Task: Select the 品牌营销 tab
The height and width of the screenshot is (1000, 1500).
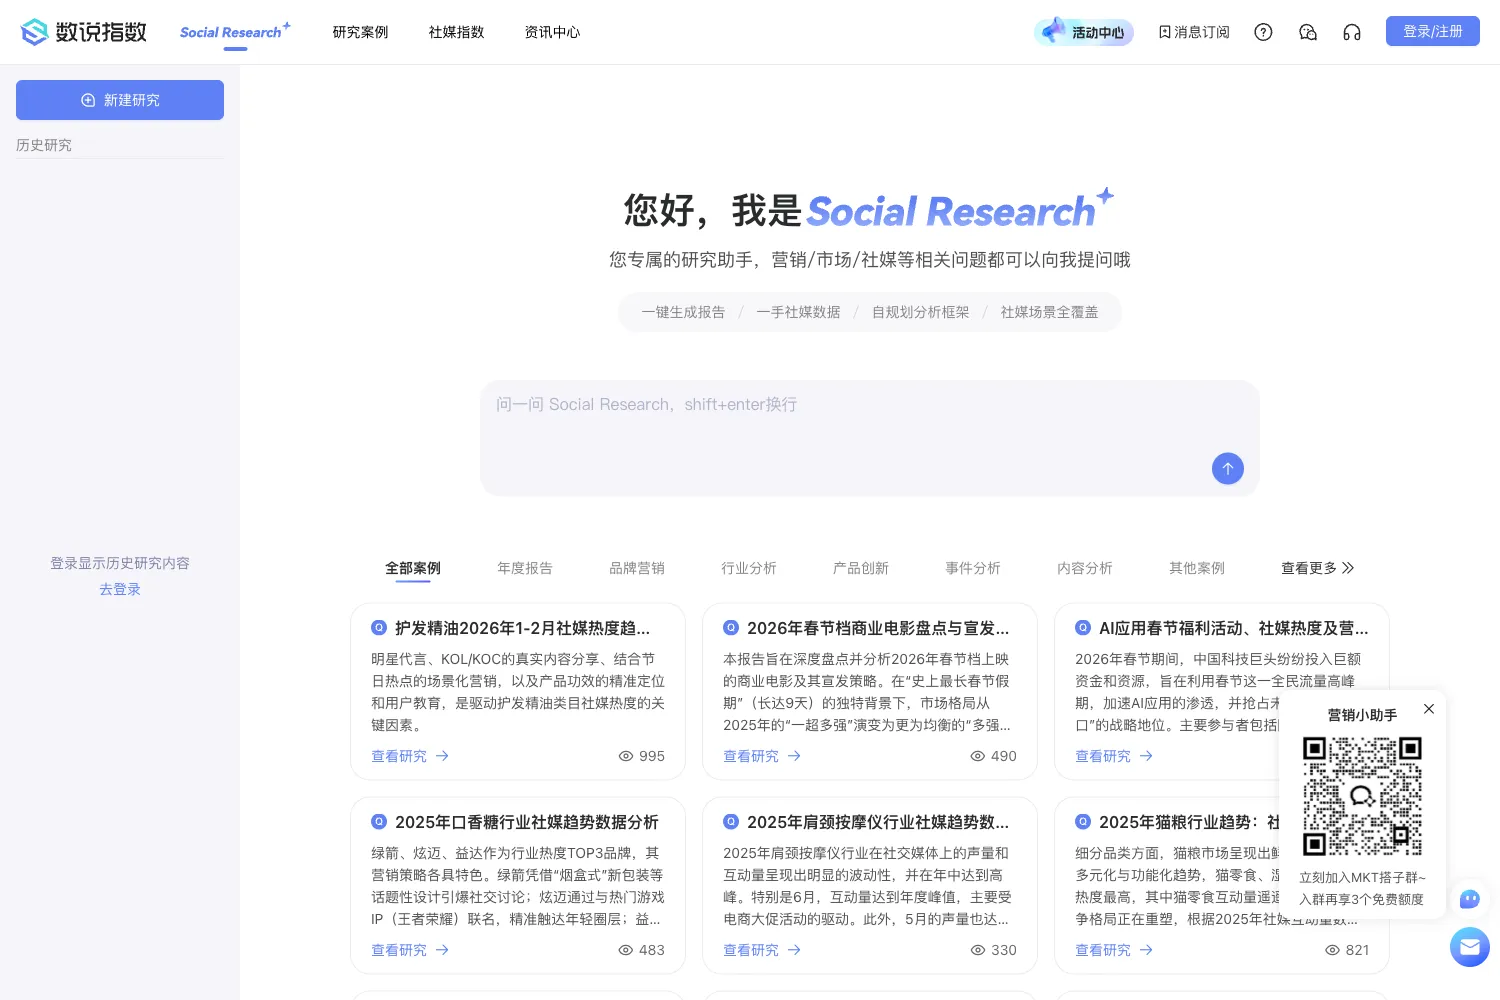Action: (x=637, y=568)
